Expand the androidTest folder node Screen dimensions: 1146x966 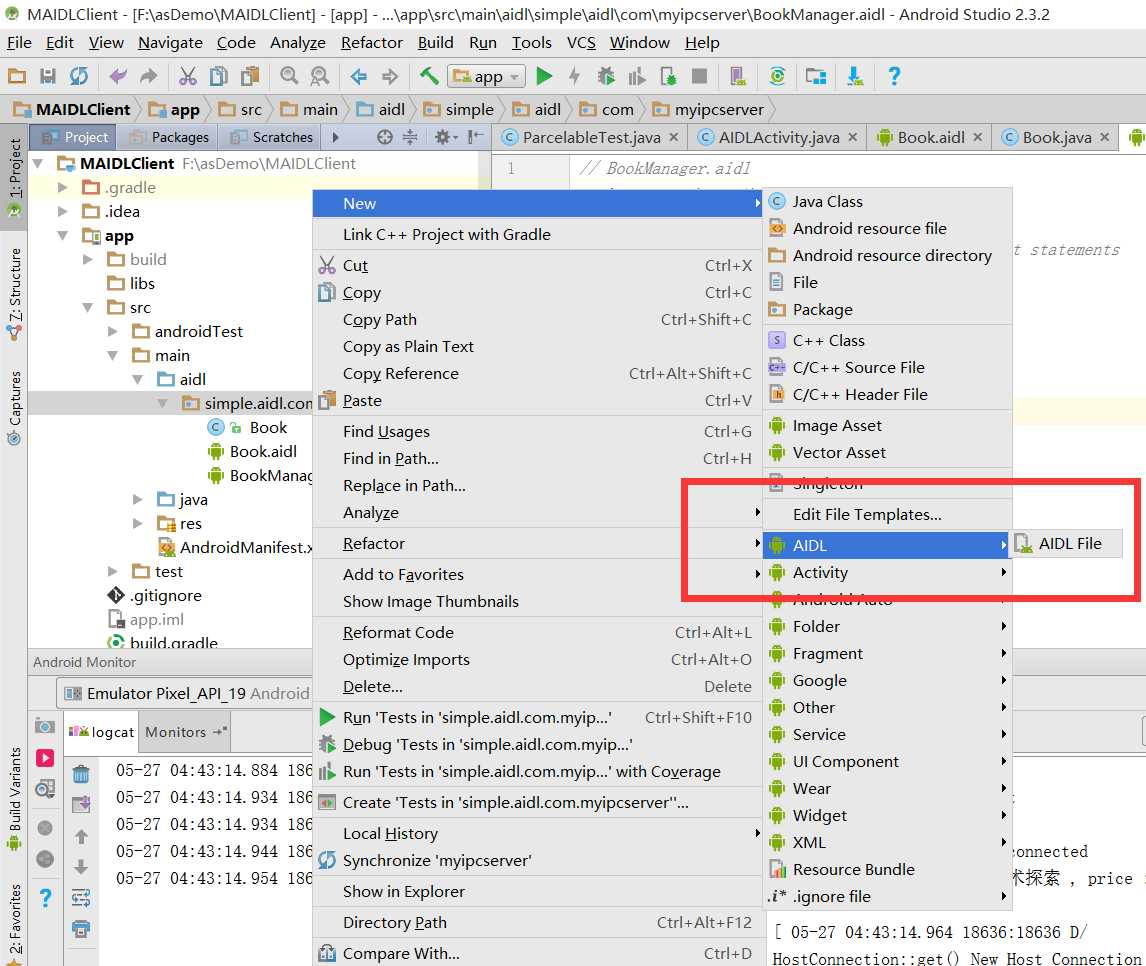[113, 331]
